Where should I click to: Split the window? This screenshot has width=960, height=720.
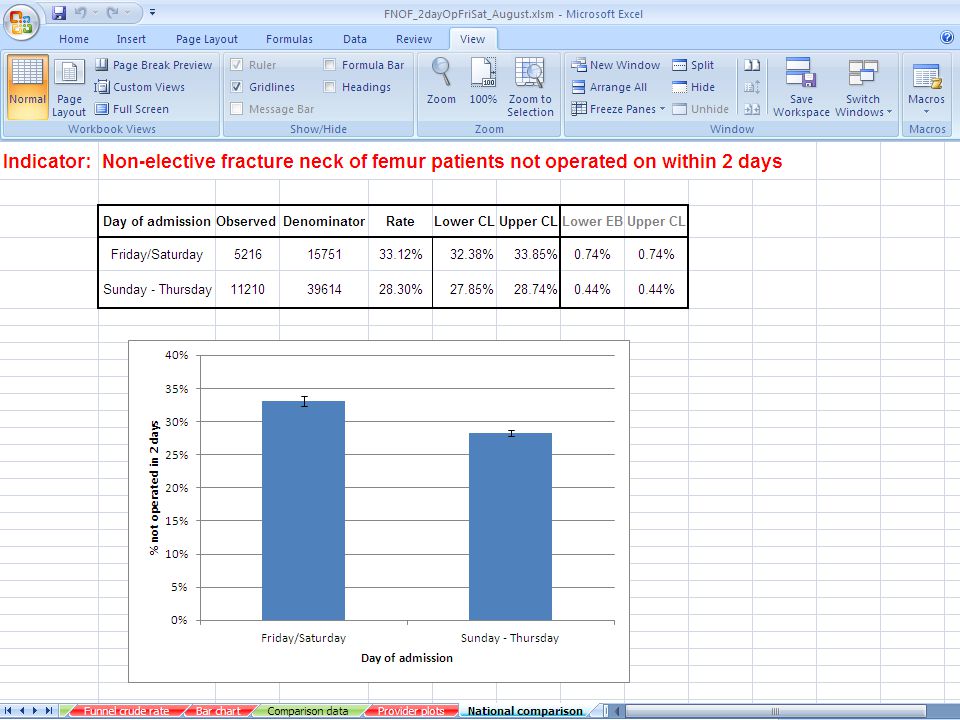click(x=693, y=65)
